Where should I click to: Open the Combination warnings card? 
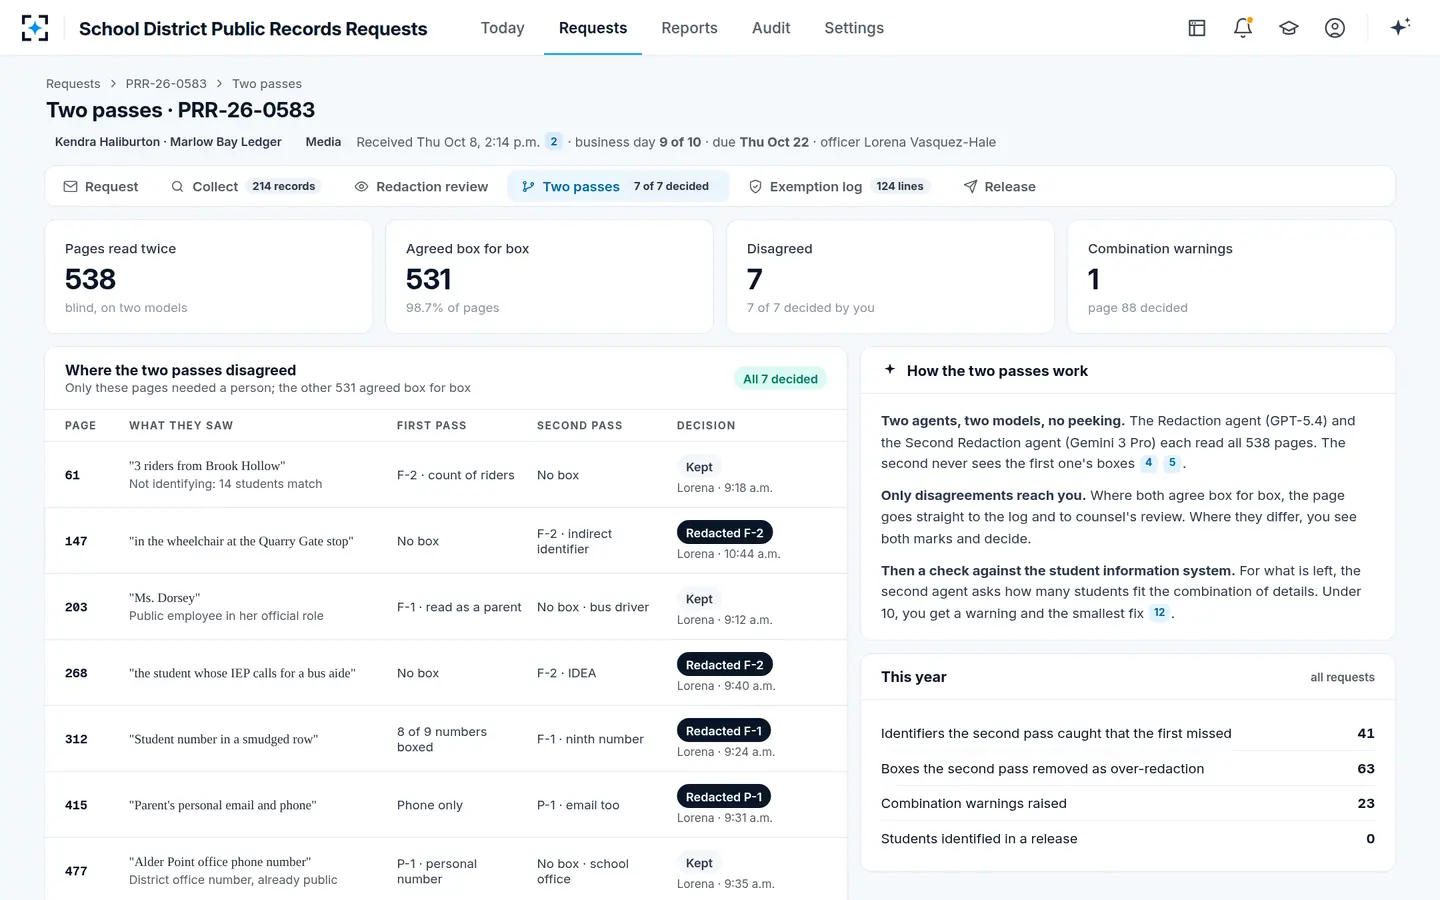click(x=1231, y=277)
